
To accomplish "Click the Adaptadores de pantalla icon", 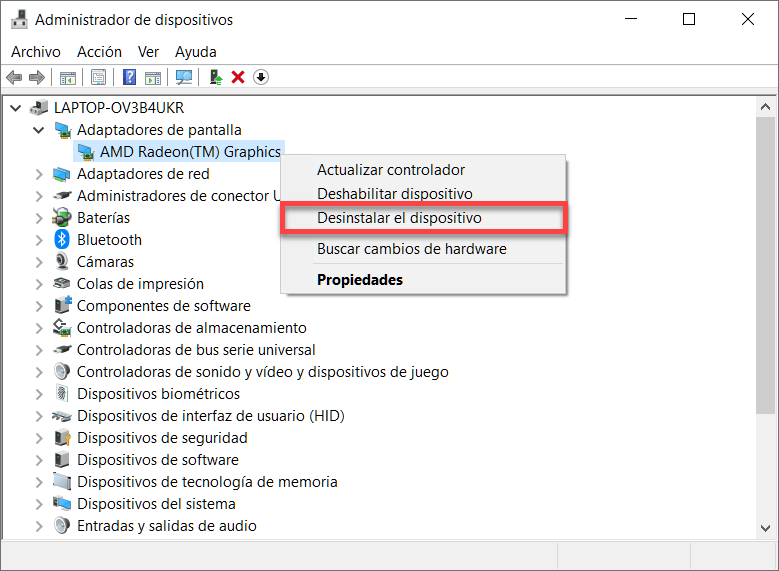I will pyautogui.click(x=62, y=130).
